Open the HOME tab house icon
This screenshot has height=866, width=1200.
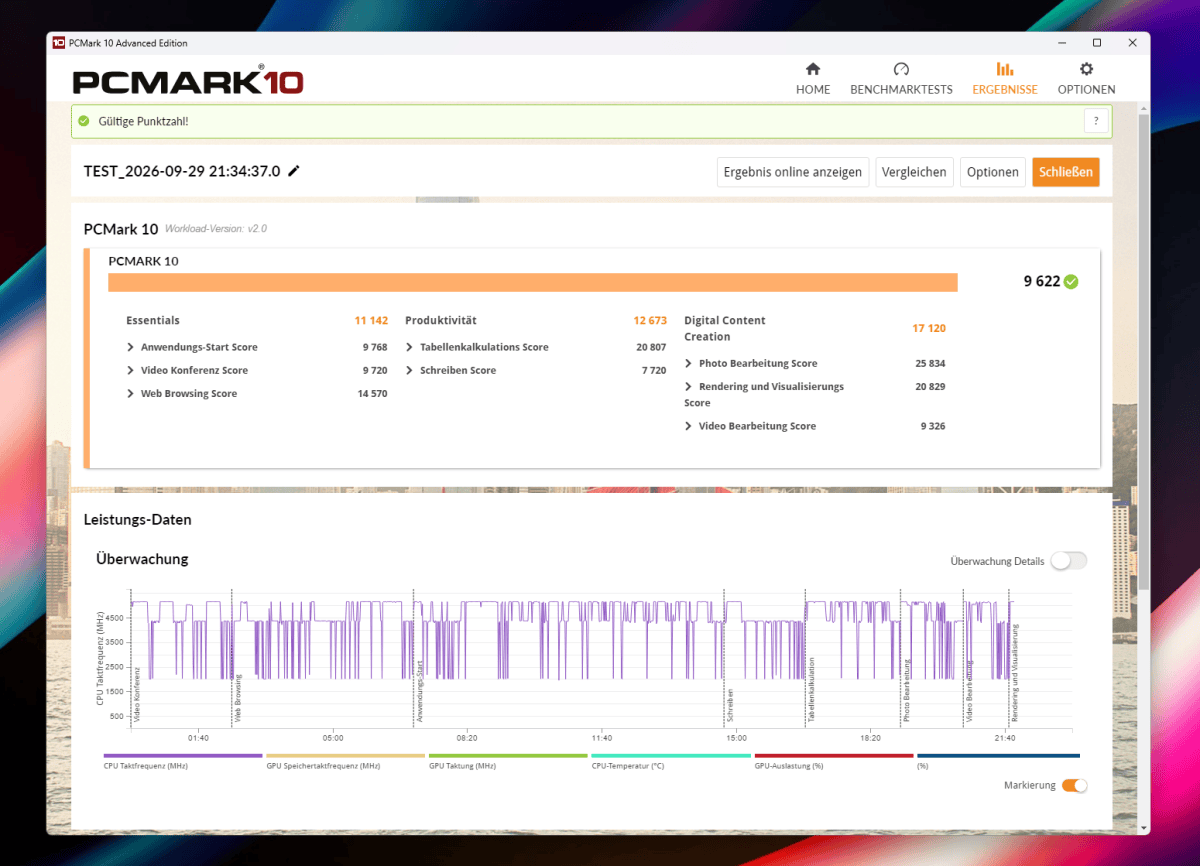[x=813, y=69]
